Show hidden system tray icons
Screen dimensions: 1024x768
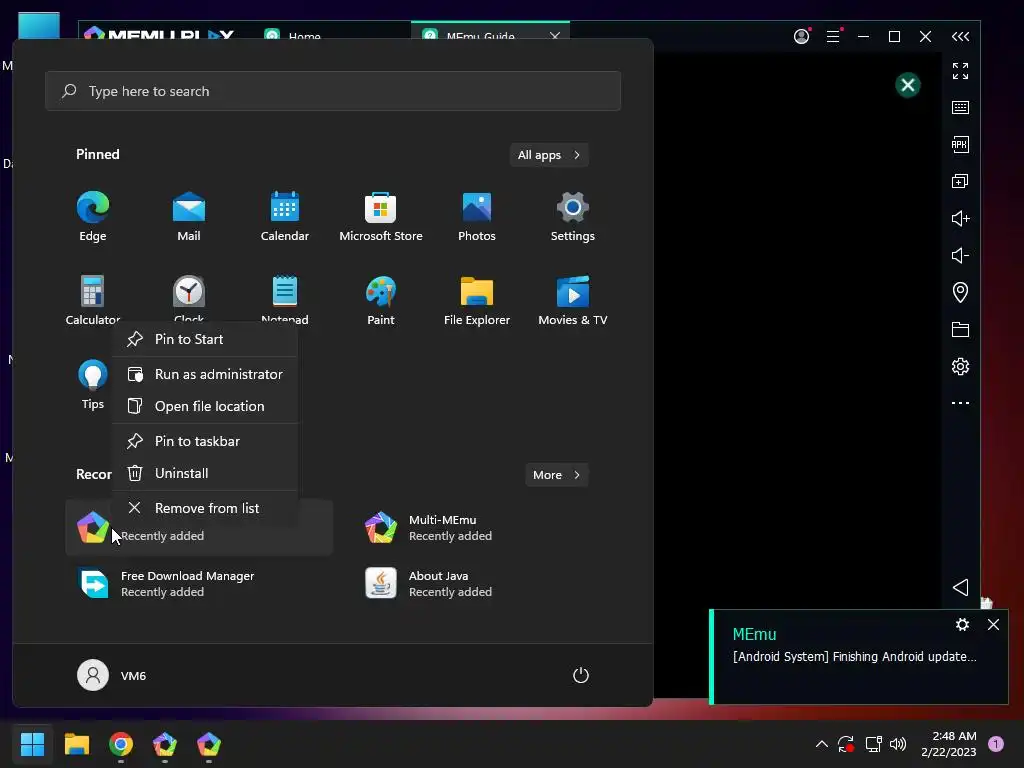coord(822,744)
